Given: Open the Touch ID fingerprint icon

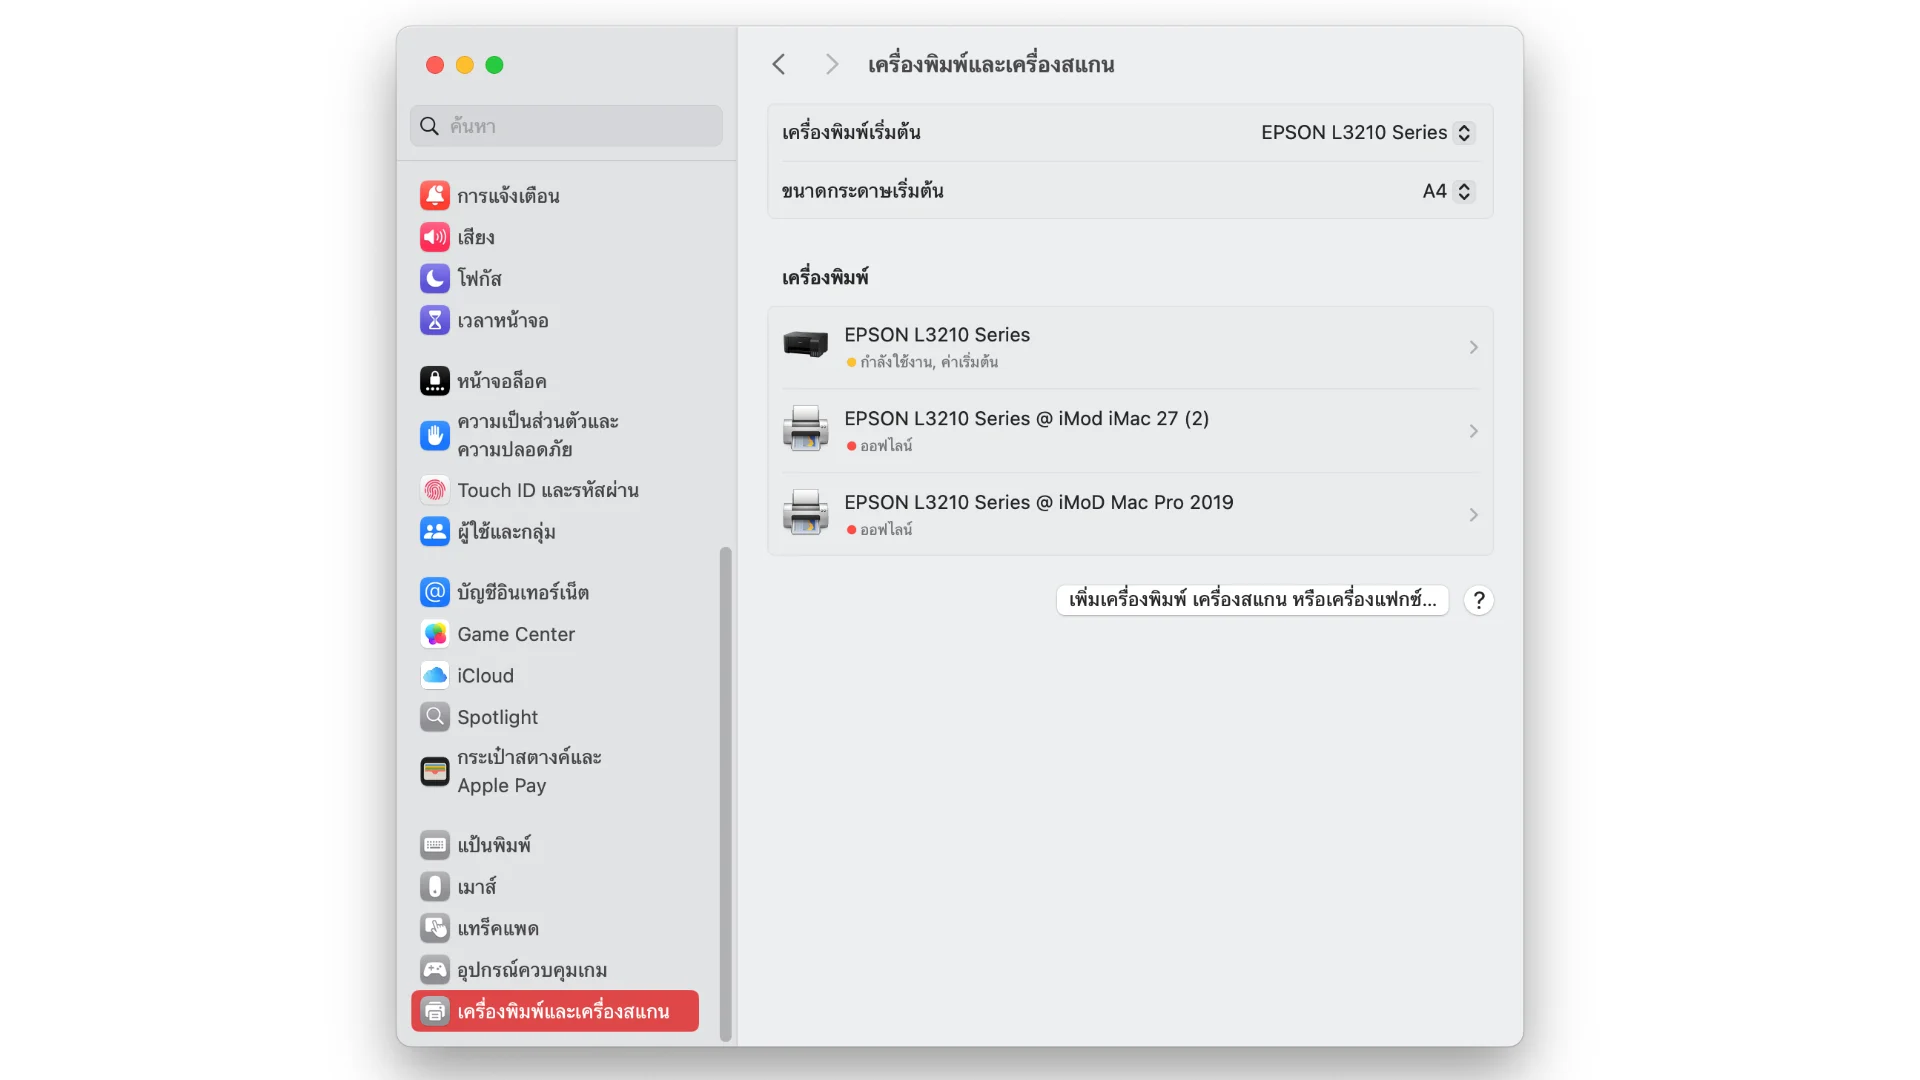Looking at the screenshot, I should click(x=434, y=490).
